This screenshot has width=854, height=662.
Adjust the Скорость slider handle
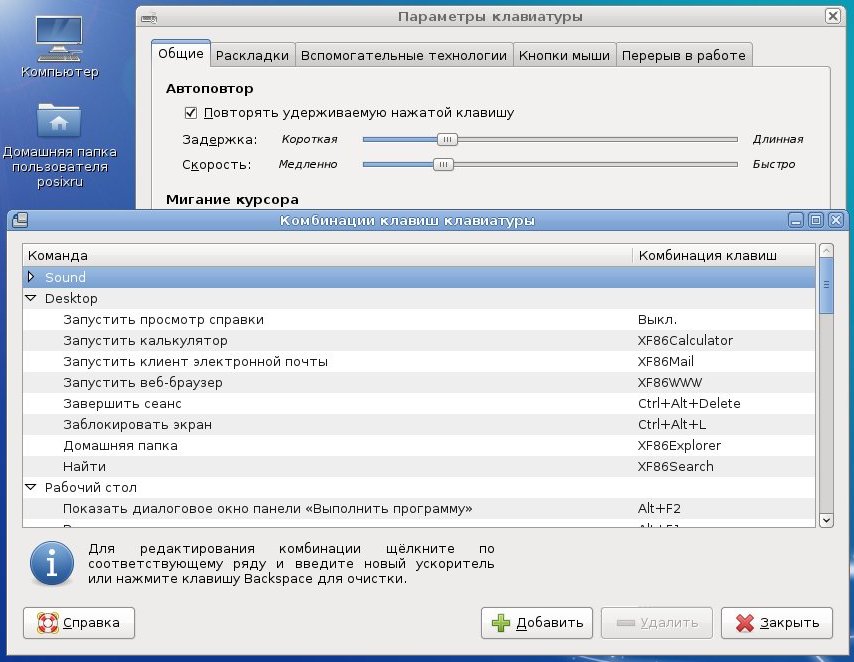(x=443, y=164)
